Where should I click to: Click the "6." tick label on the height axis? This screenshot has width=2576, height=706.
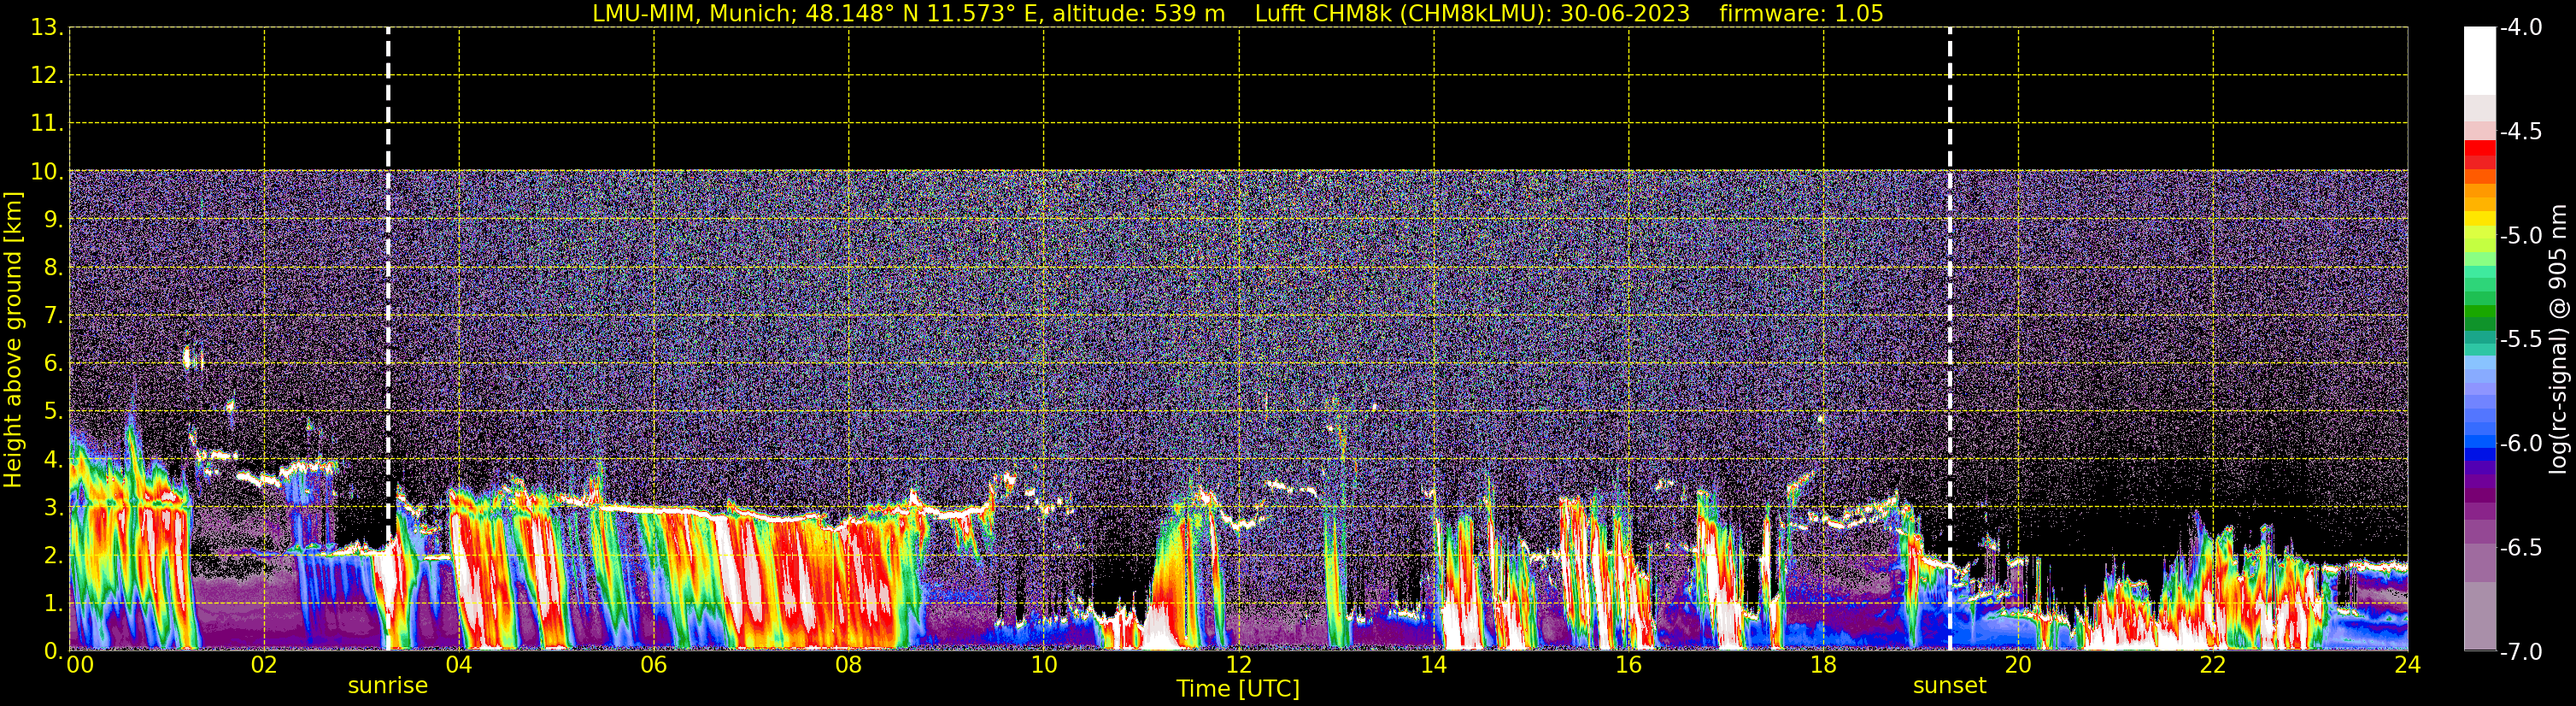coord(53,363)
